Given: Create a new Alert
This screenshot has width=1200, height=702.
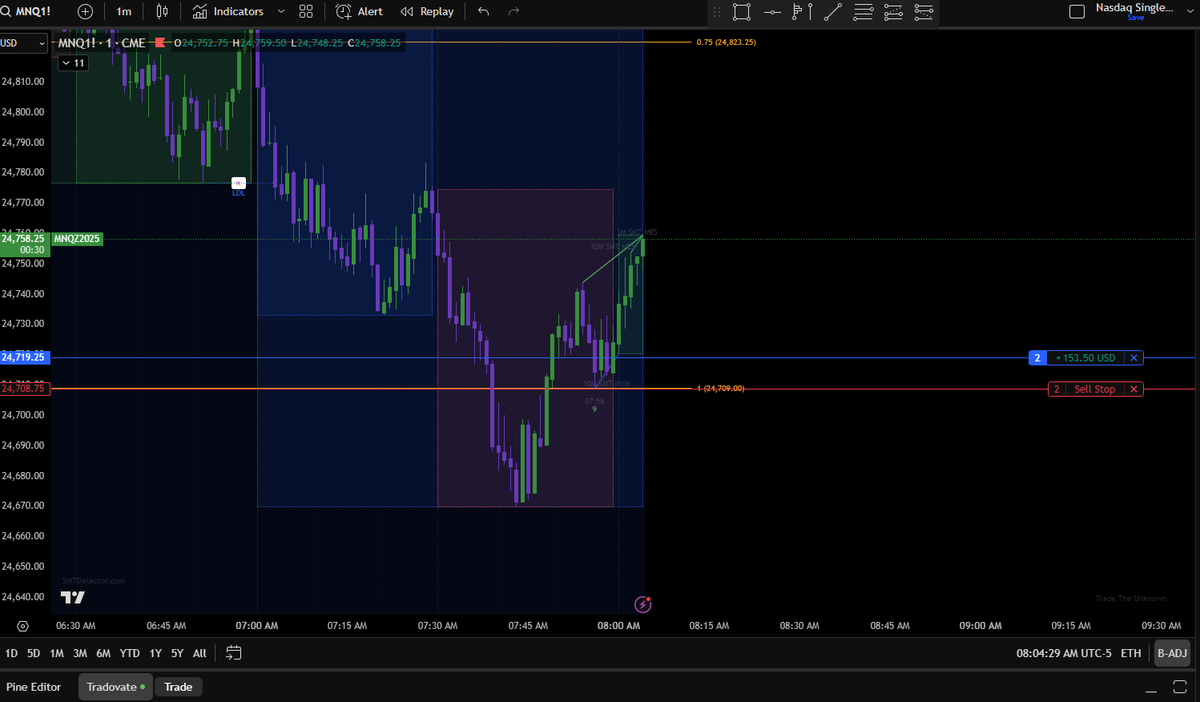Looking at the screenshot, I should pos(360,11).
